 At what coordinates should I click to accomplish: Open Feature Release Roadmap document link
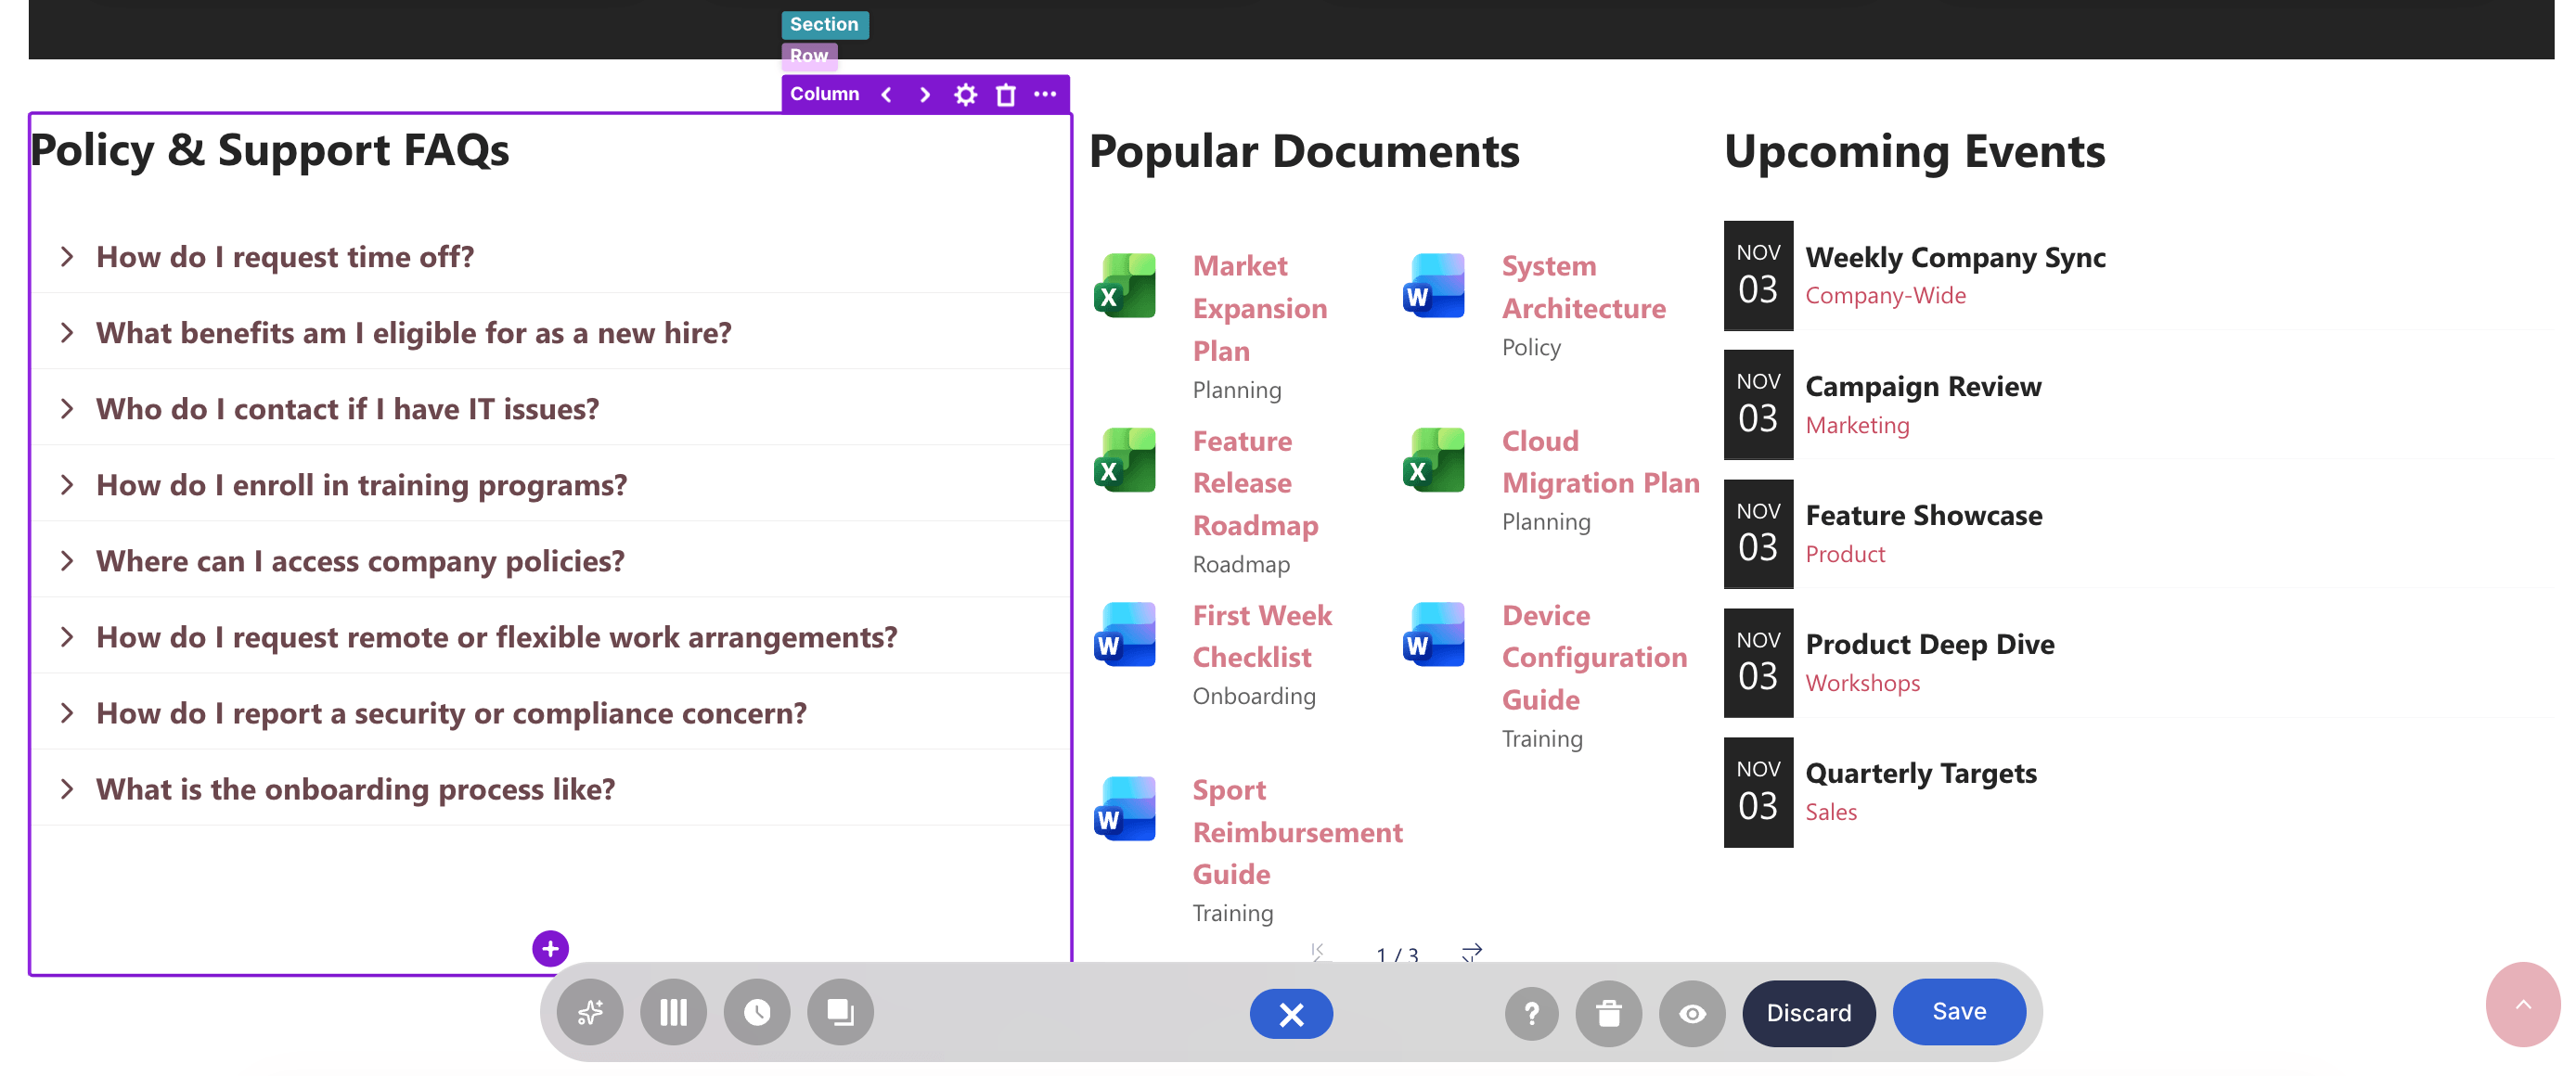click(x=1255, y=483)
